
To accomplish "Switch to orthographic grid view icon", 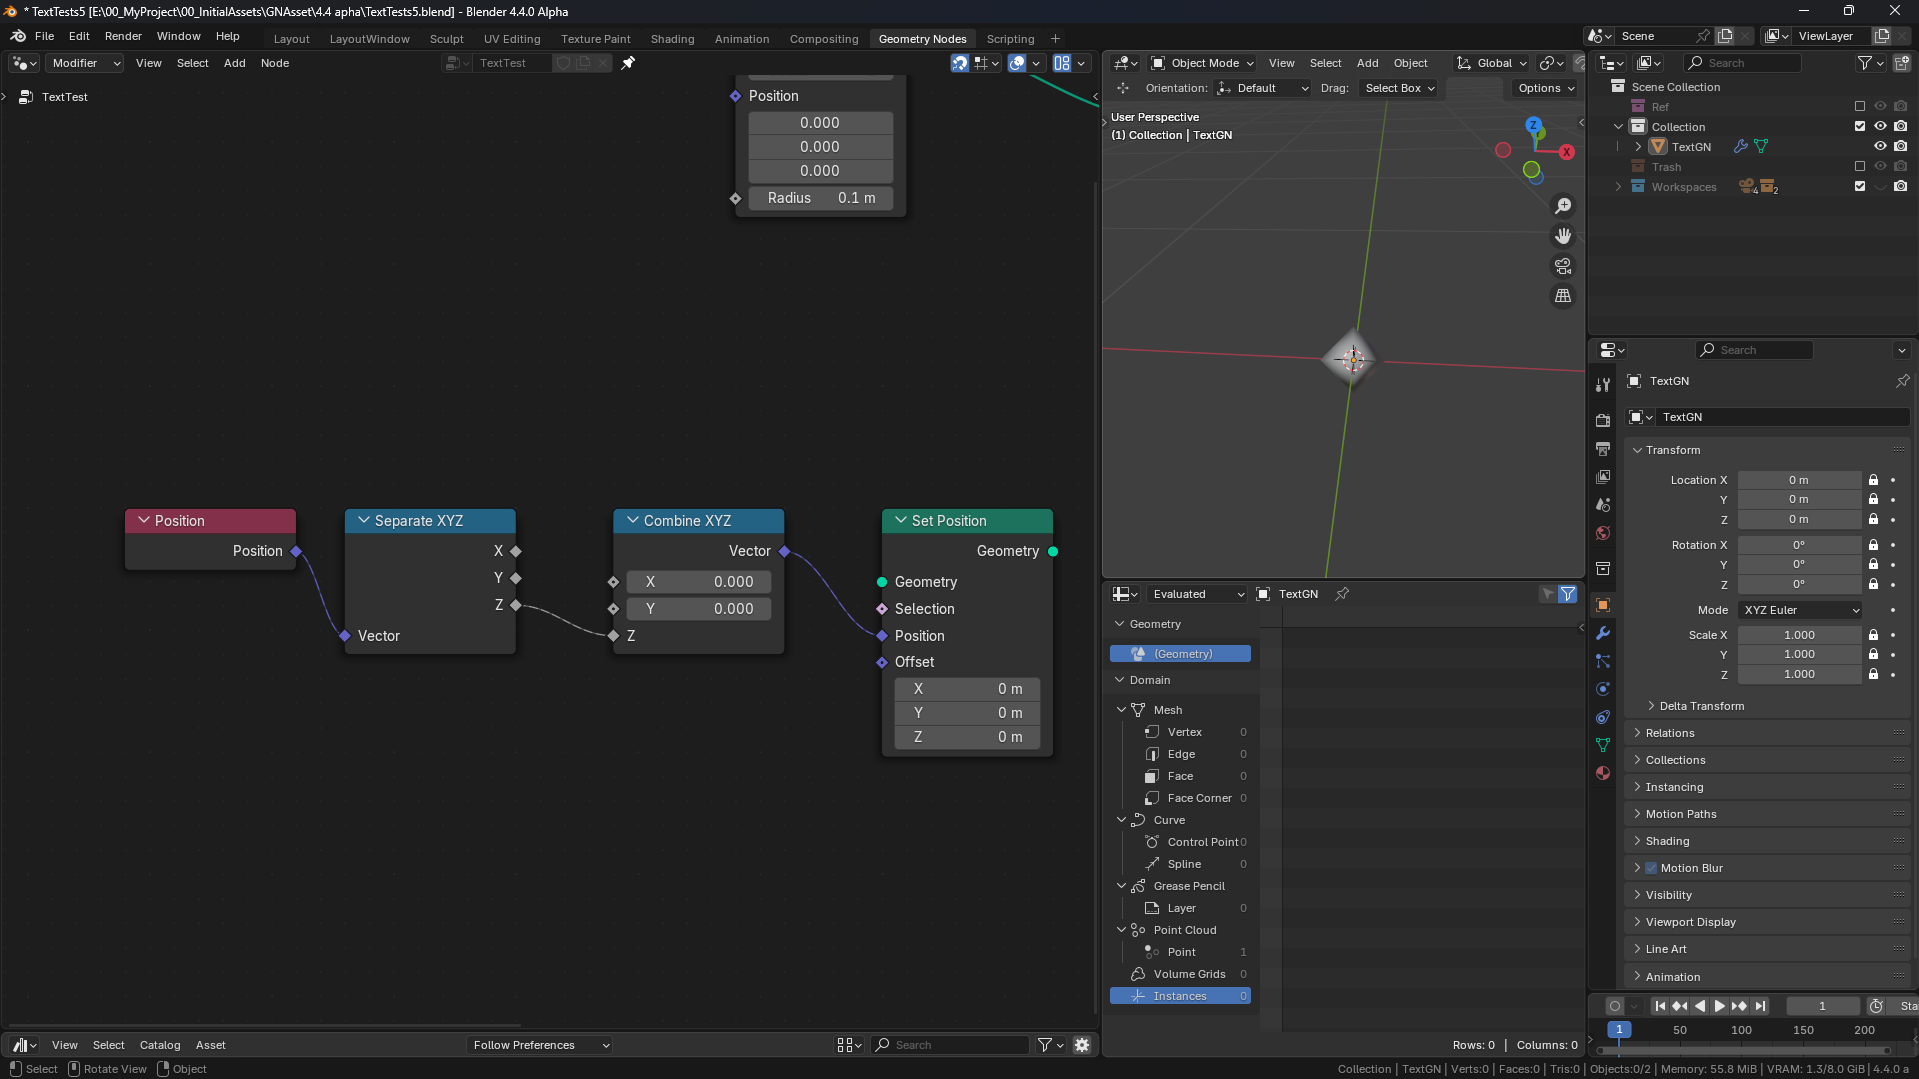I will 1563,296.
